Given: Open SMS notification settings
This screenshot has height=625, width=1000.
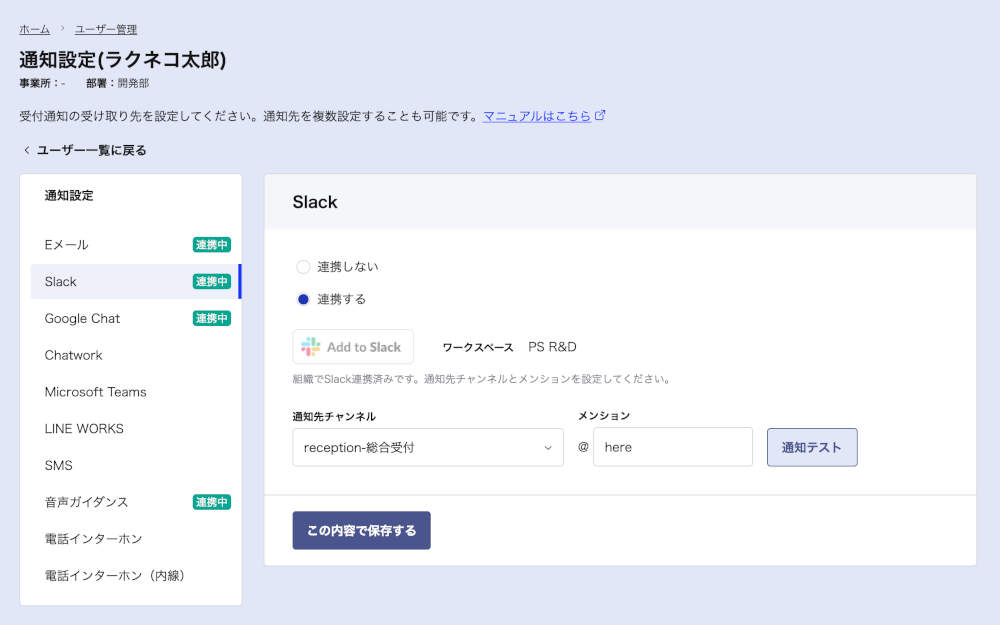Looking at the screenshot, I should click(136, 466).
